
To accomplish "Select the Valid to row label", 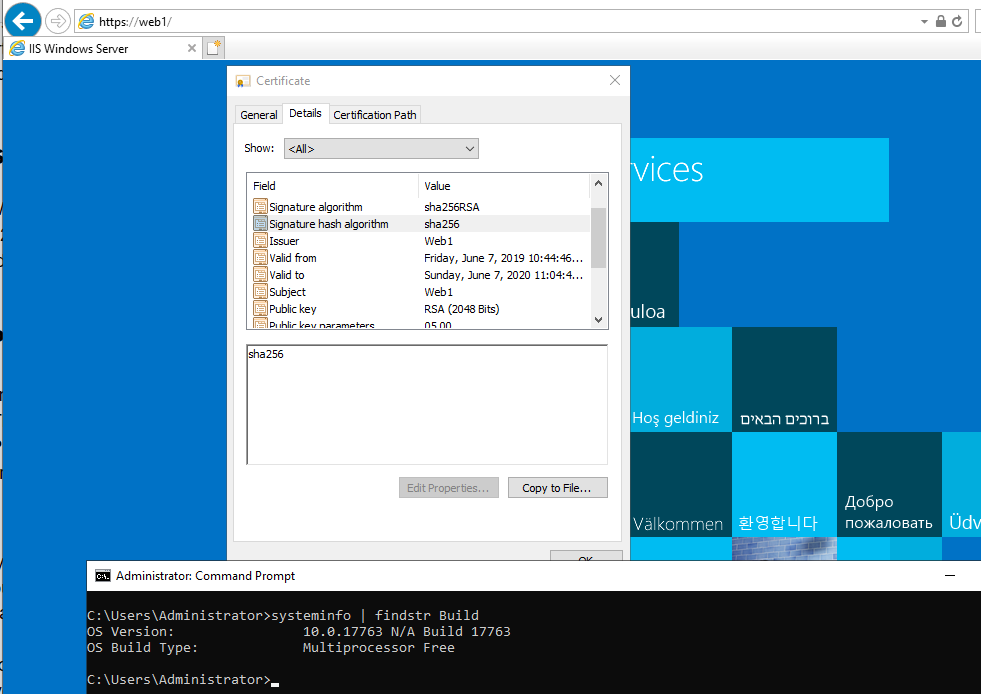I will click(287, 275).
